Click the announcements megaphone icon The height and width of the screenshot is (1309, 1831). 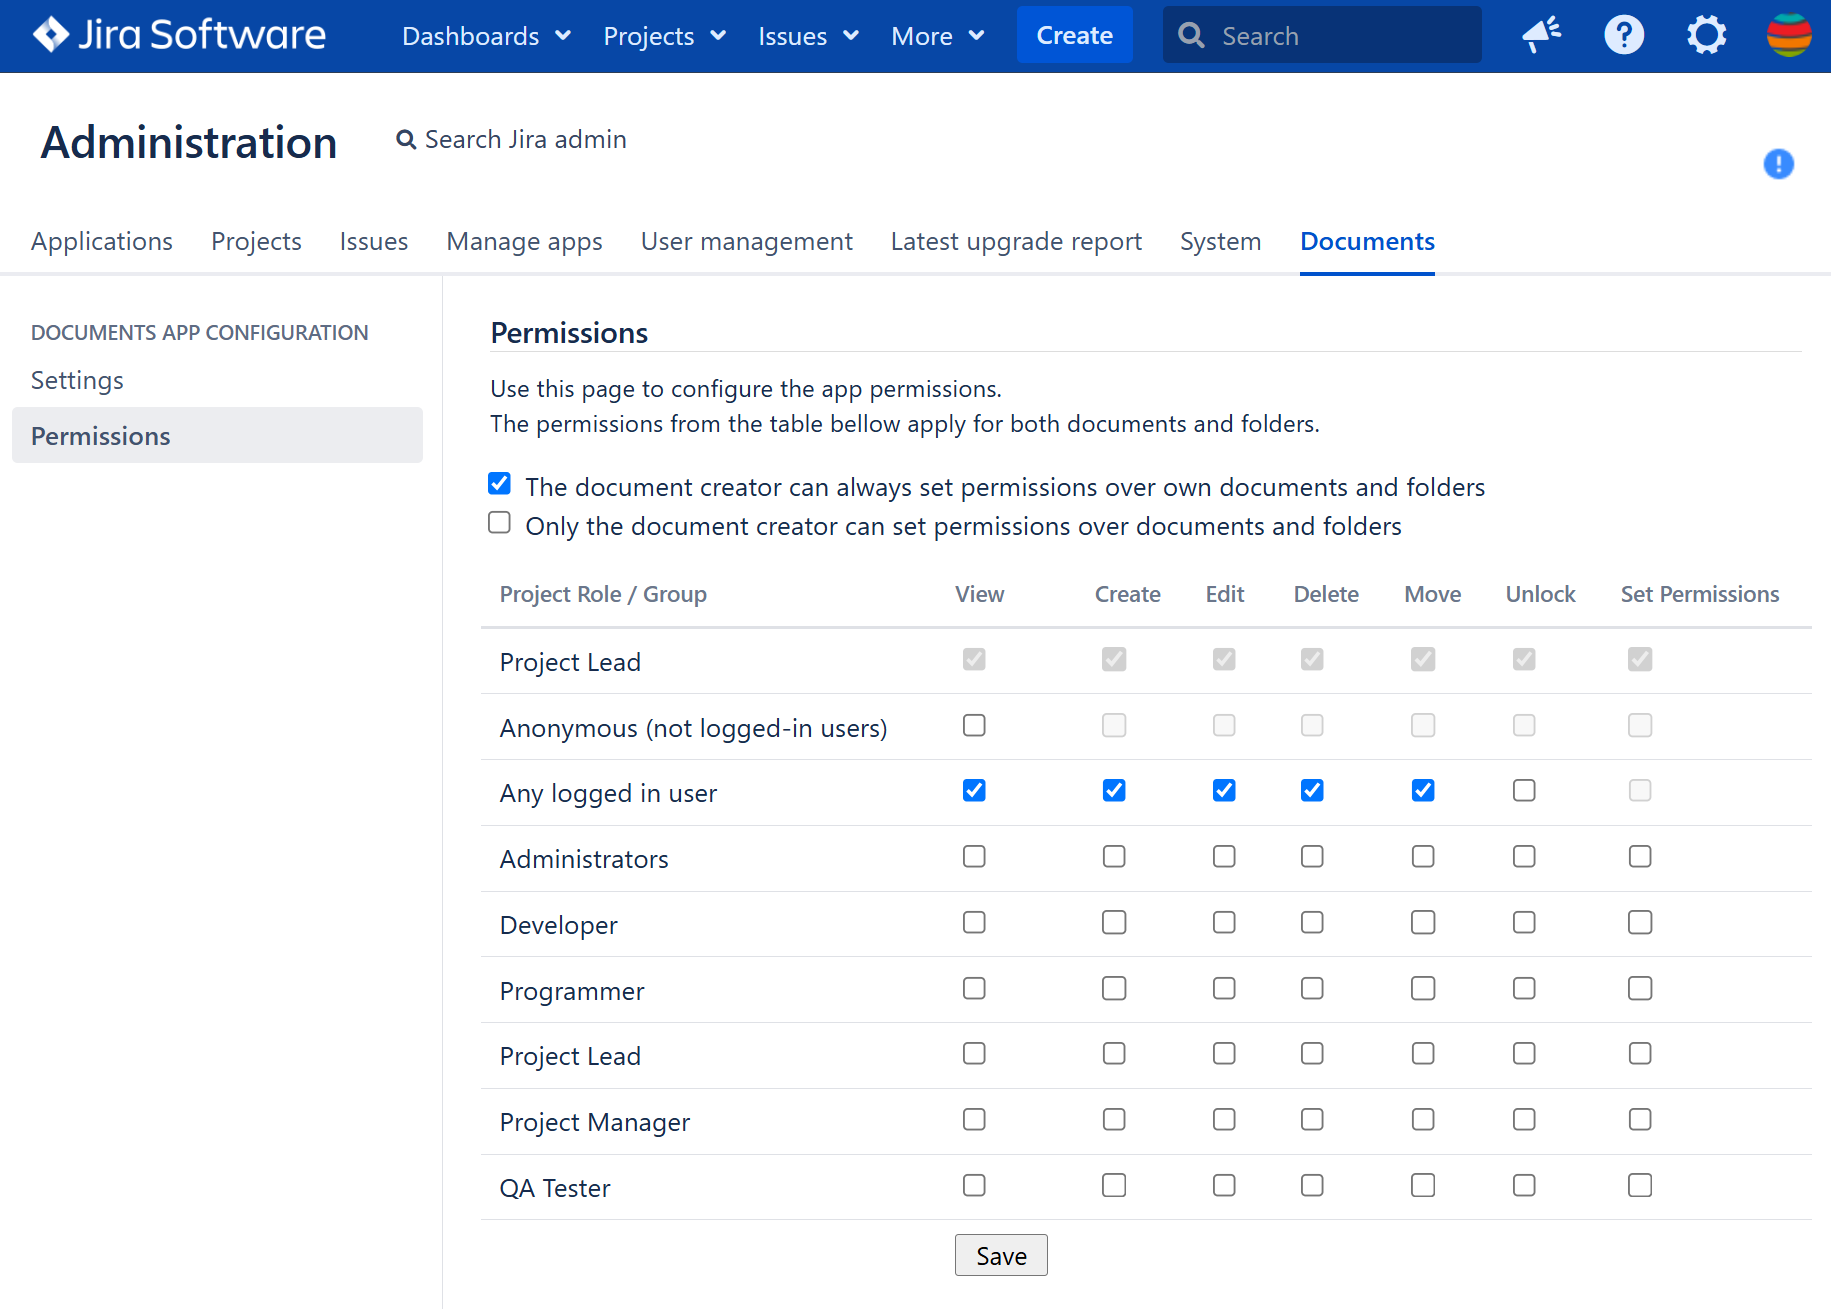pyautogui.click(x=1540, y=34)
